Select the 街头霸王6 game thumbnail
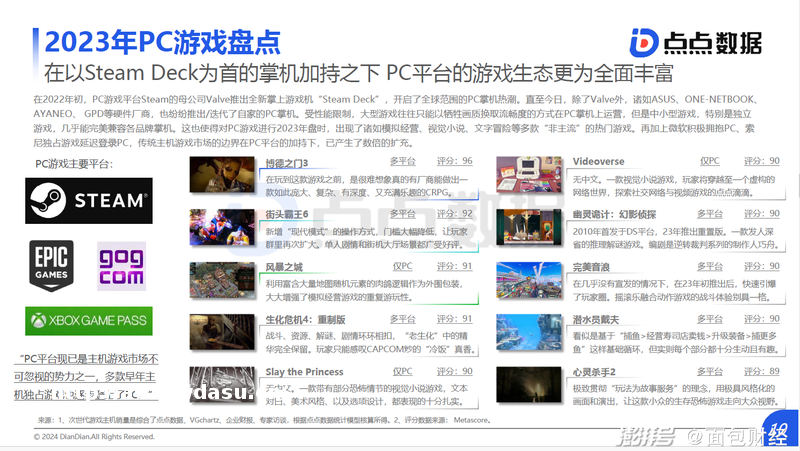This screenshot has height=451, width=800. [x=223, y=229]
